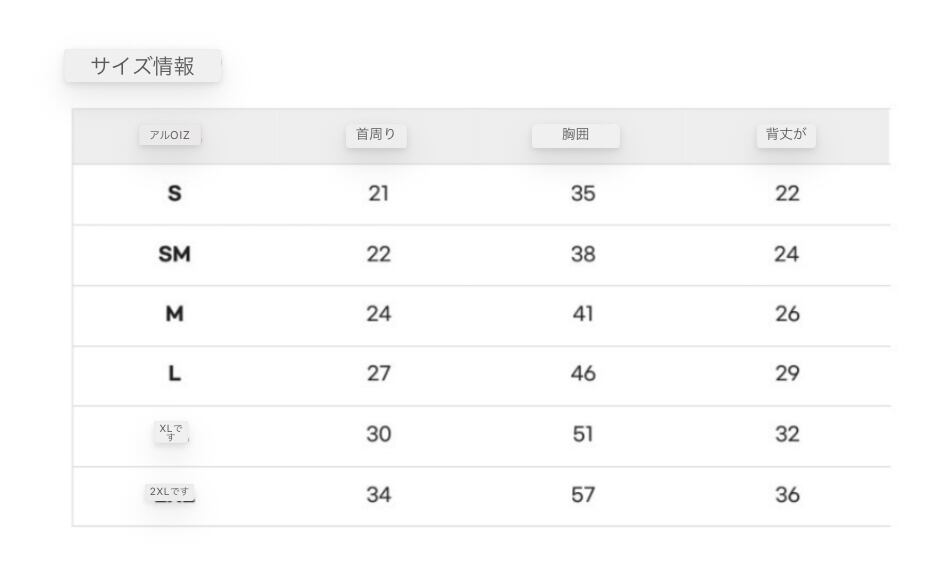Click the 背丈が column header
Image resolution: width=946 pixels, height=563 pixels.
pos(785,135)
